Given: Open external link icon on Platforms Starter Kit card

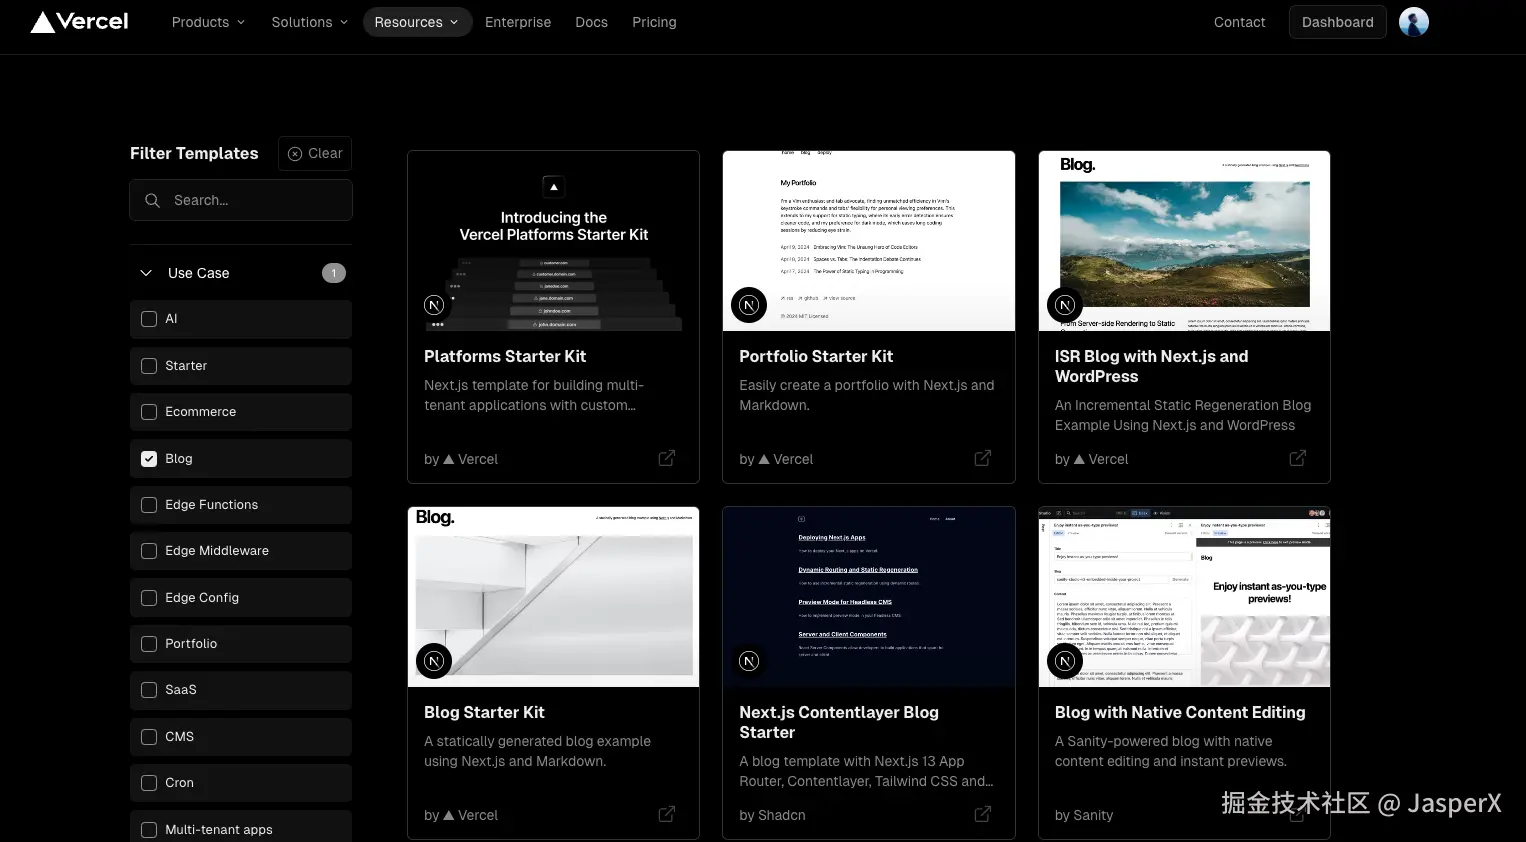Looking at the screenshot, I should coord(667,458).
